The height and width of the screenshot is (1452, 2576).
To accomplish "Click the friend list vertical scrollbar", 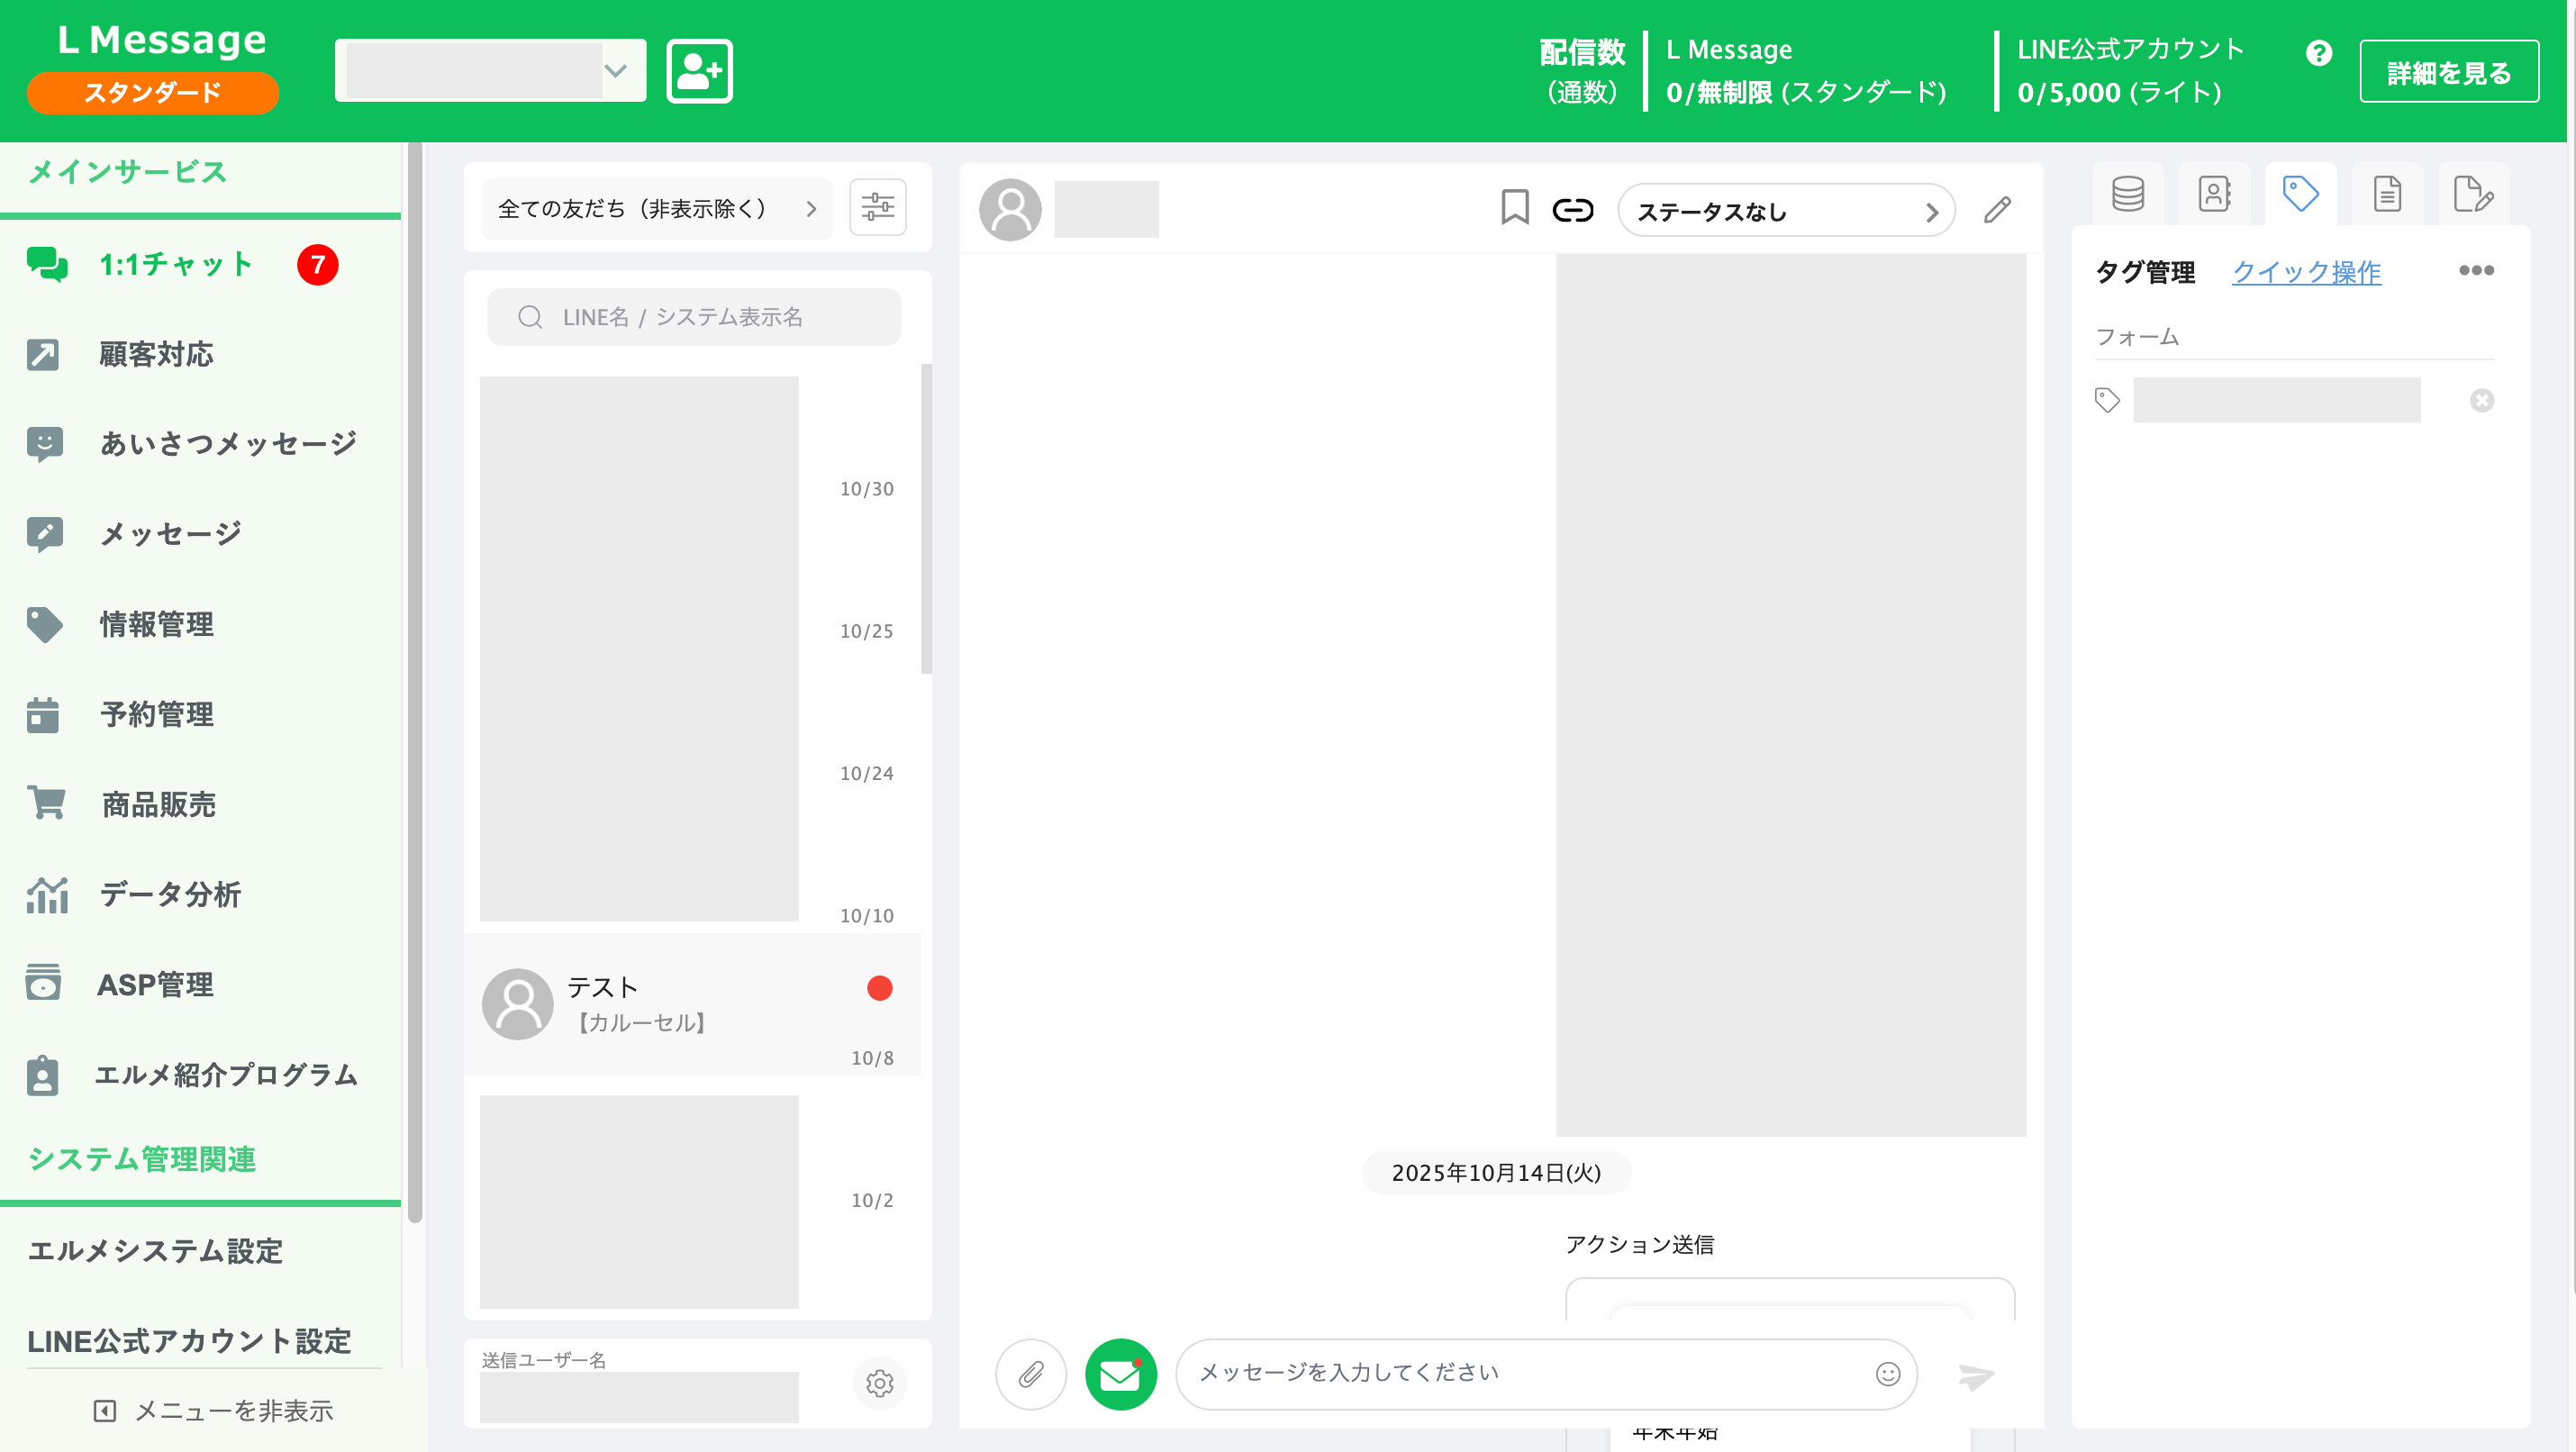I will click(x=926, y=519).
